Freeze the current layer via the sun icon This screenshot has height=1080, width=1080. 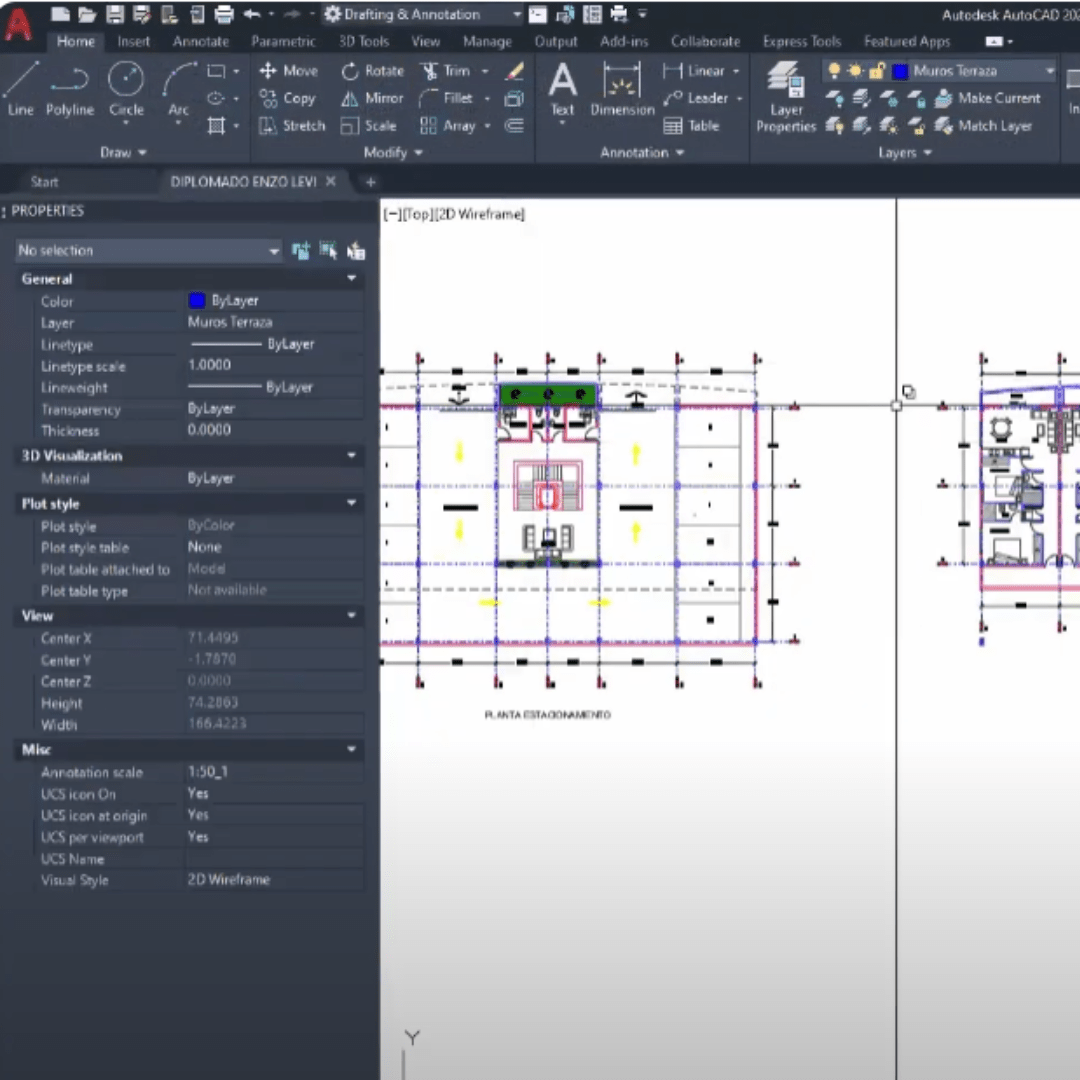point(857,71)
